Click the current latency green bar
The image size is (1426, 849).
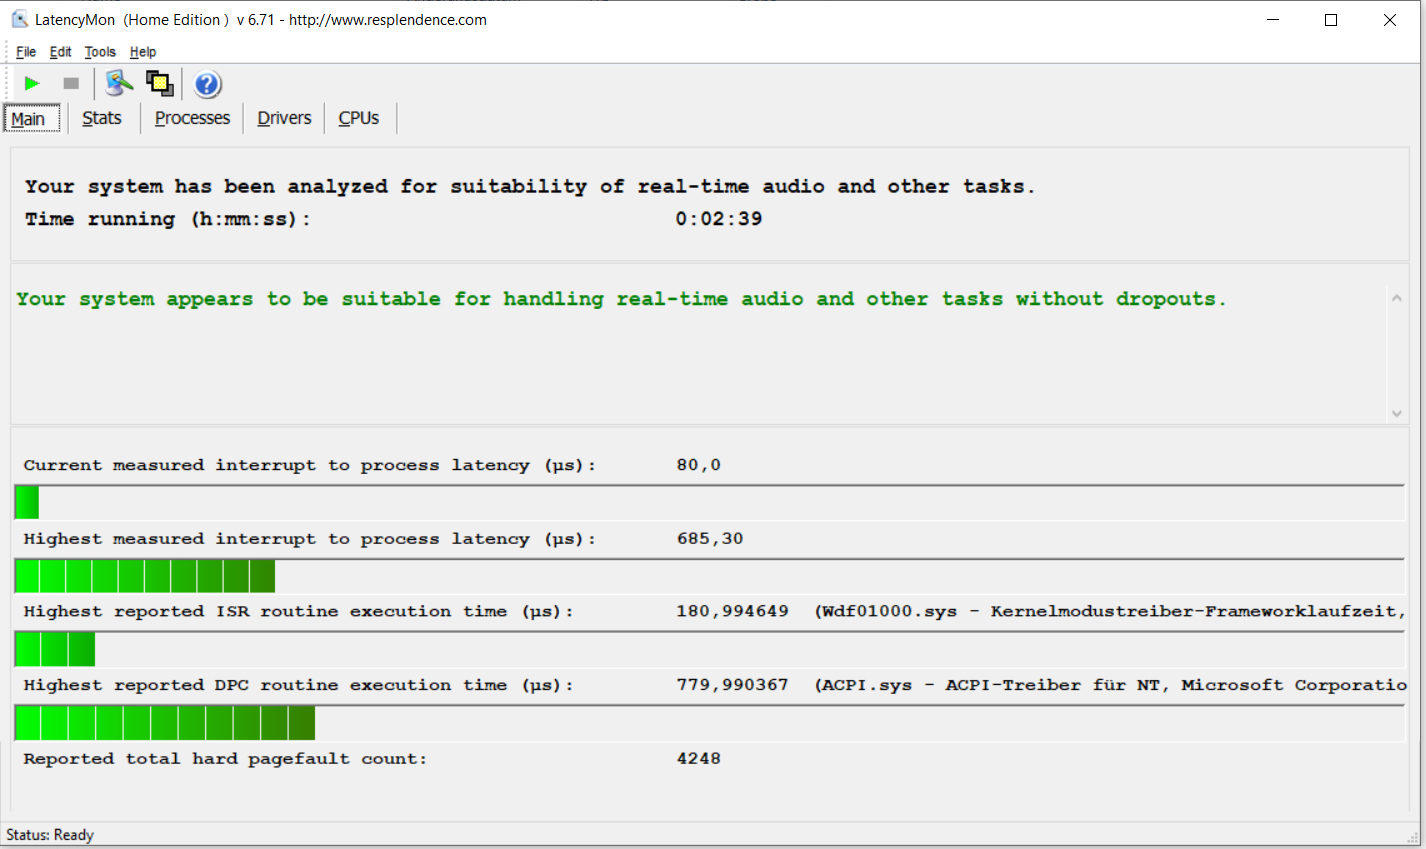point(27,502)
